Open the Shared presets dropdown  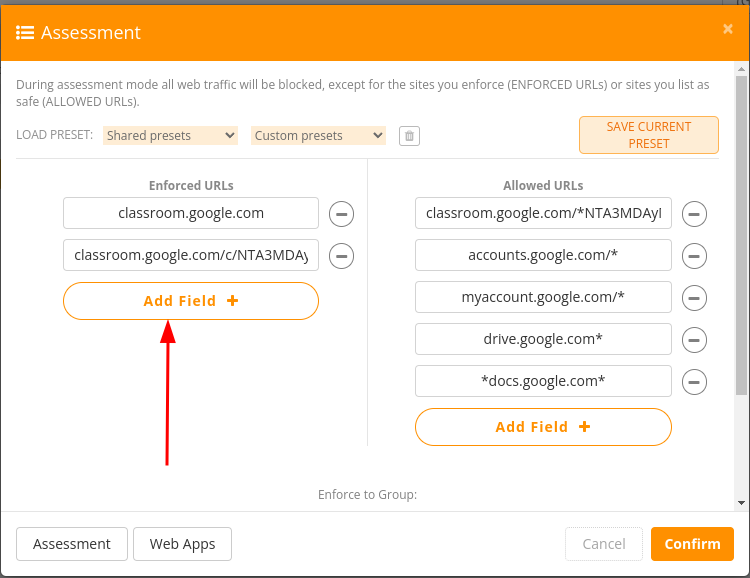pyautogui.click(x=170, y=136)
